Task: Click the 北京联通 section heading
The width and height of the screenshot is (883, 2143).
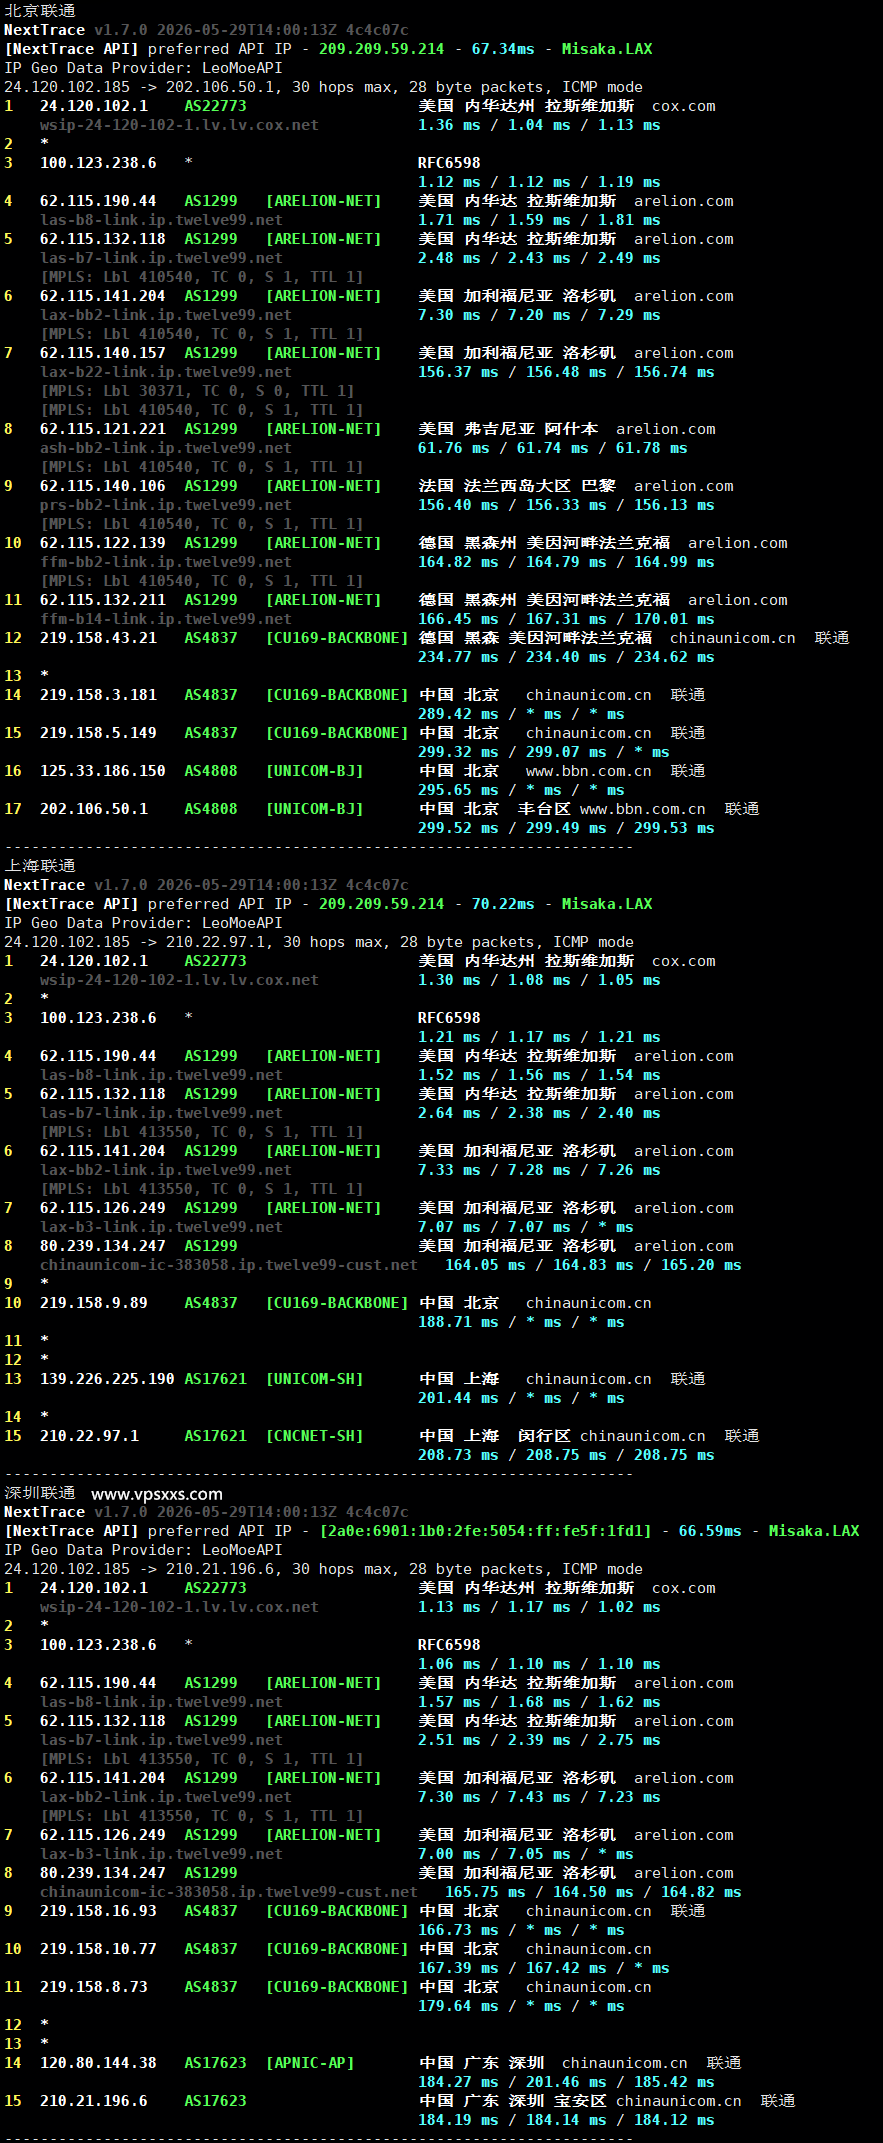Action: tap(40, 11)
